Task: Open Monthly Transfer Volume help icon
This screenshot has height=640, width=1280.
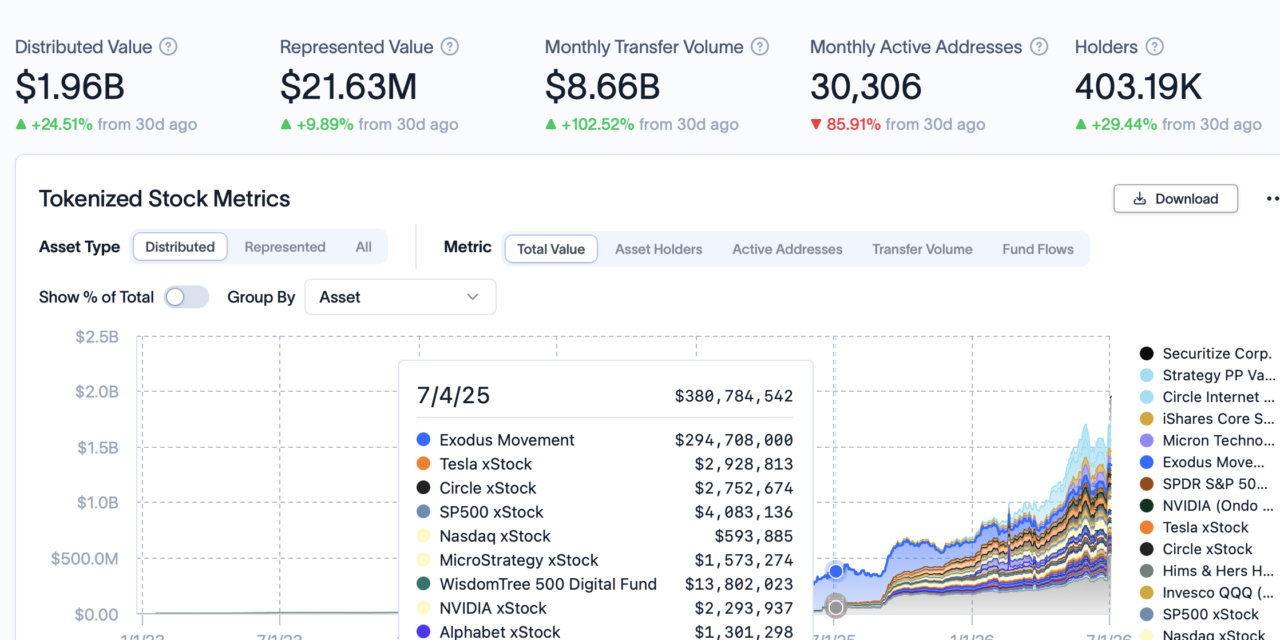Action: (x=760, y=47)
